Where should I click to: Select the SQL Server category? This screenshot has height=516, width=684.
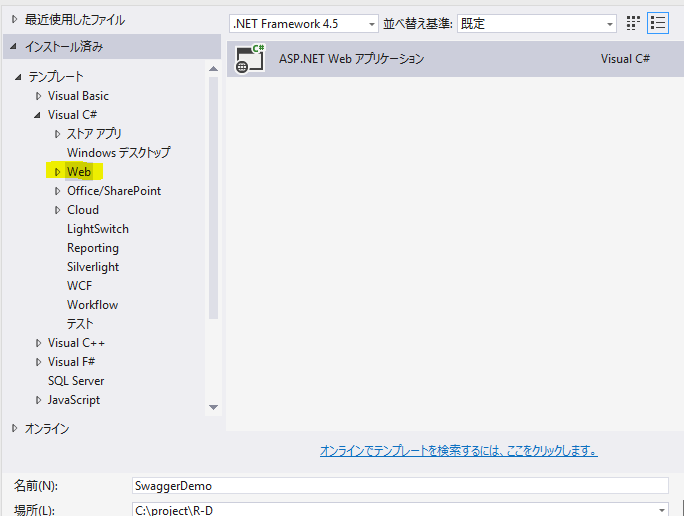coord(76,381)
